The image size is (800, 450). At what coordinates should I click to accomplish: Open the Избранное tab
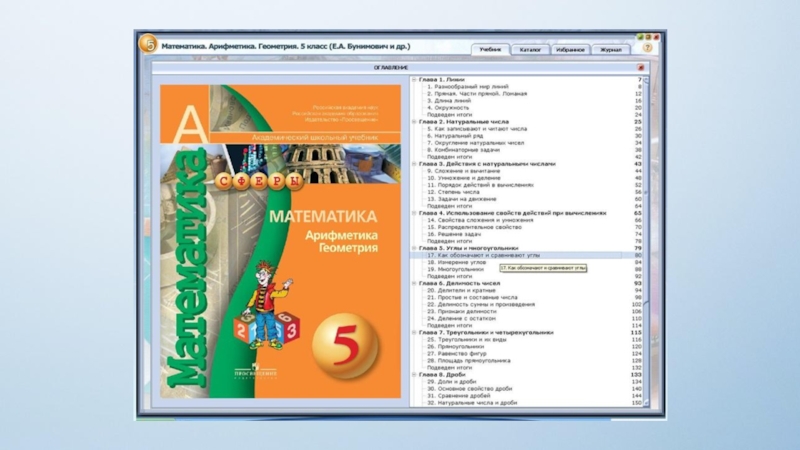570,49
